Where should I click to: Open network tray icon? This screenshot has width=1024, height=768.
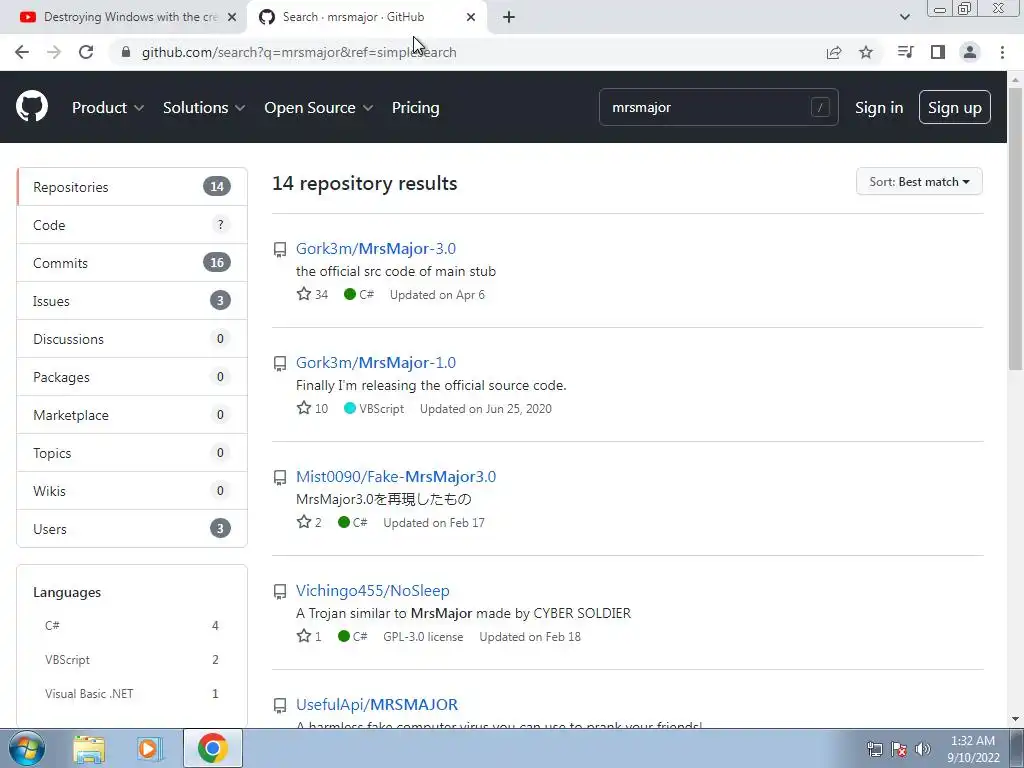pyautogui.click(x=874, y=749)
